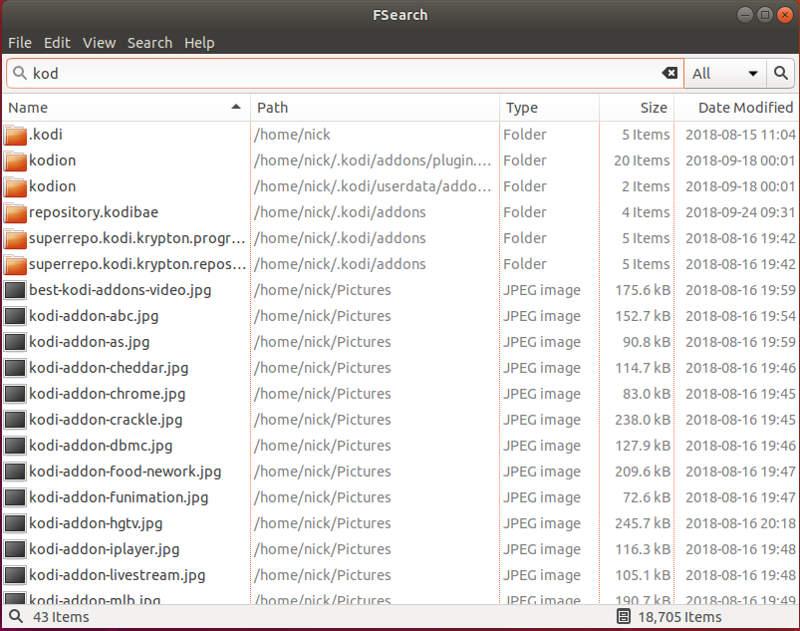Click the image icon for kodi-addon-chrome.jpg
Screen dimensions: 800x631
[13, 394]
